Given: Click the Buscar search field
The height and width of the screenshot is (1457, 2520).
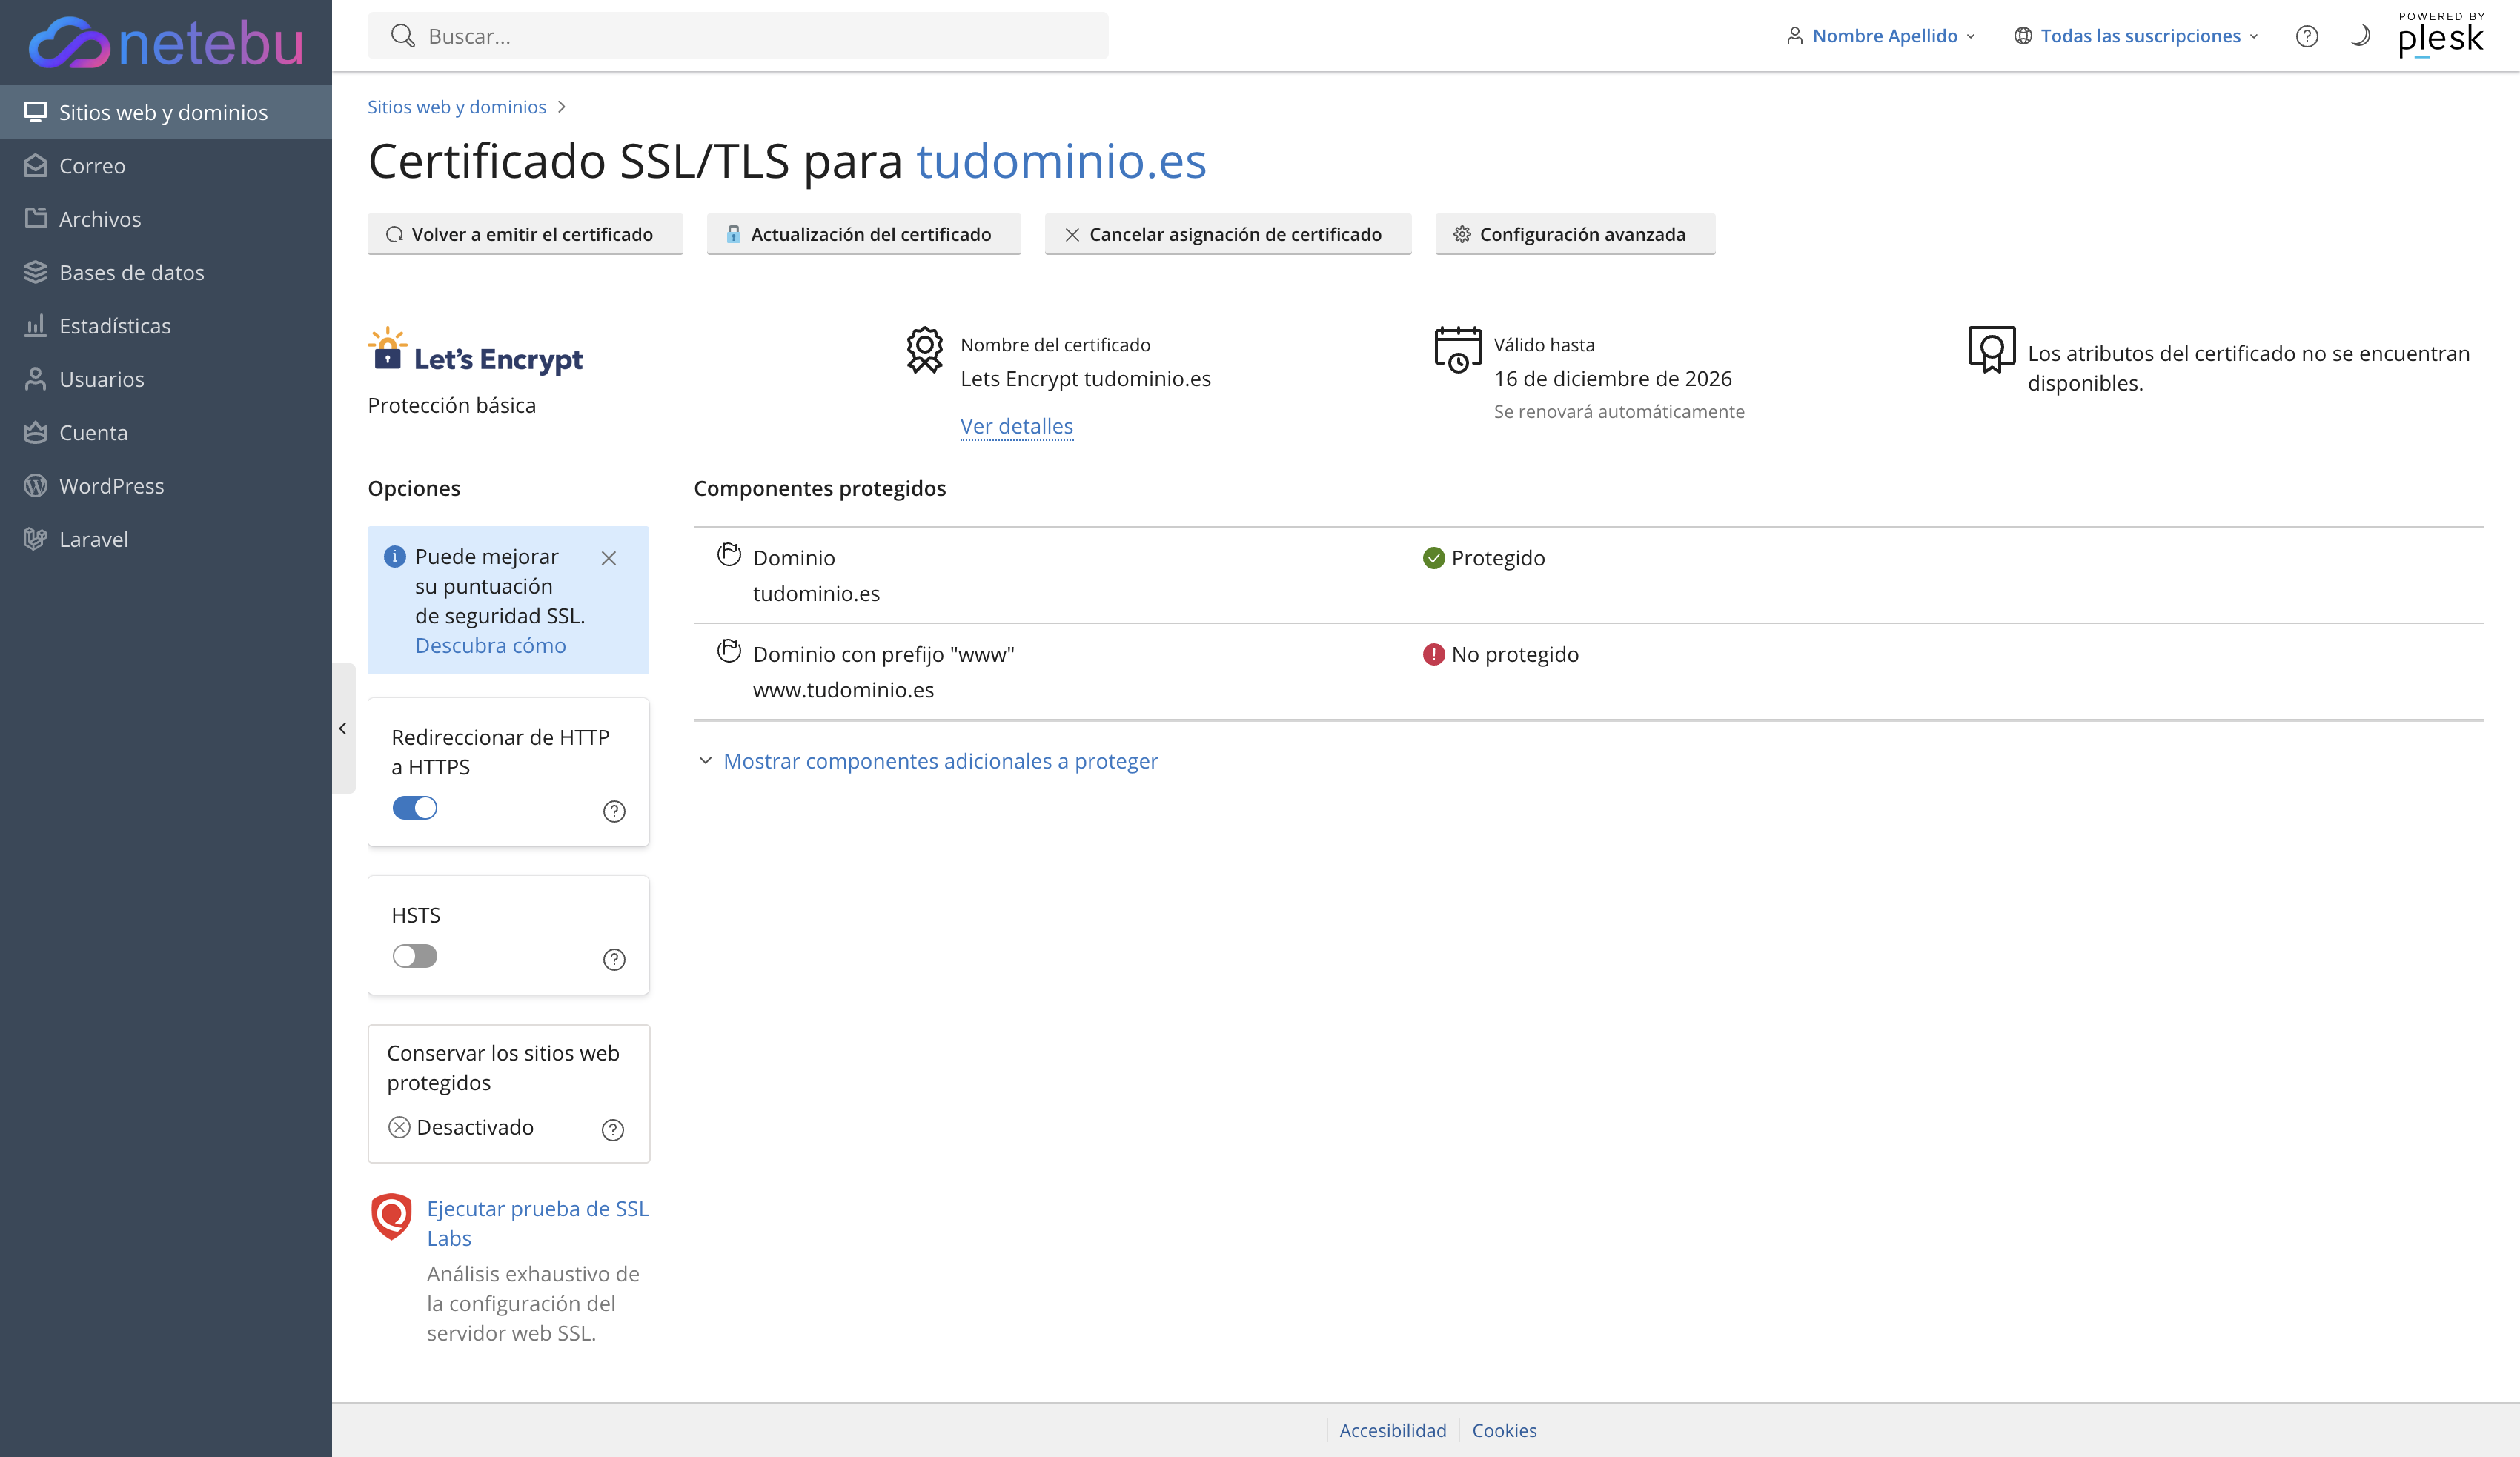Looking at the screenshot, I should tap(738, 36).
